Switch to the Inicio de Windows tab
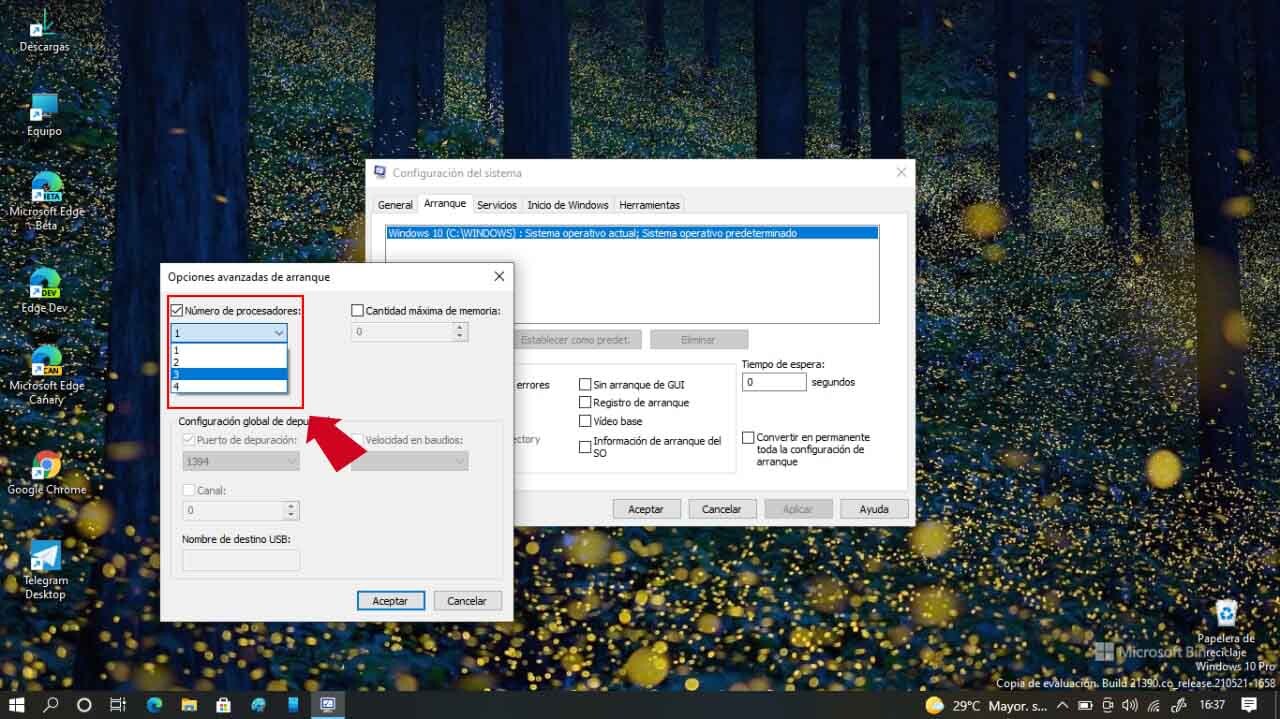1280x719 pixels. click(x=568, y=205)
